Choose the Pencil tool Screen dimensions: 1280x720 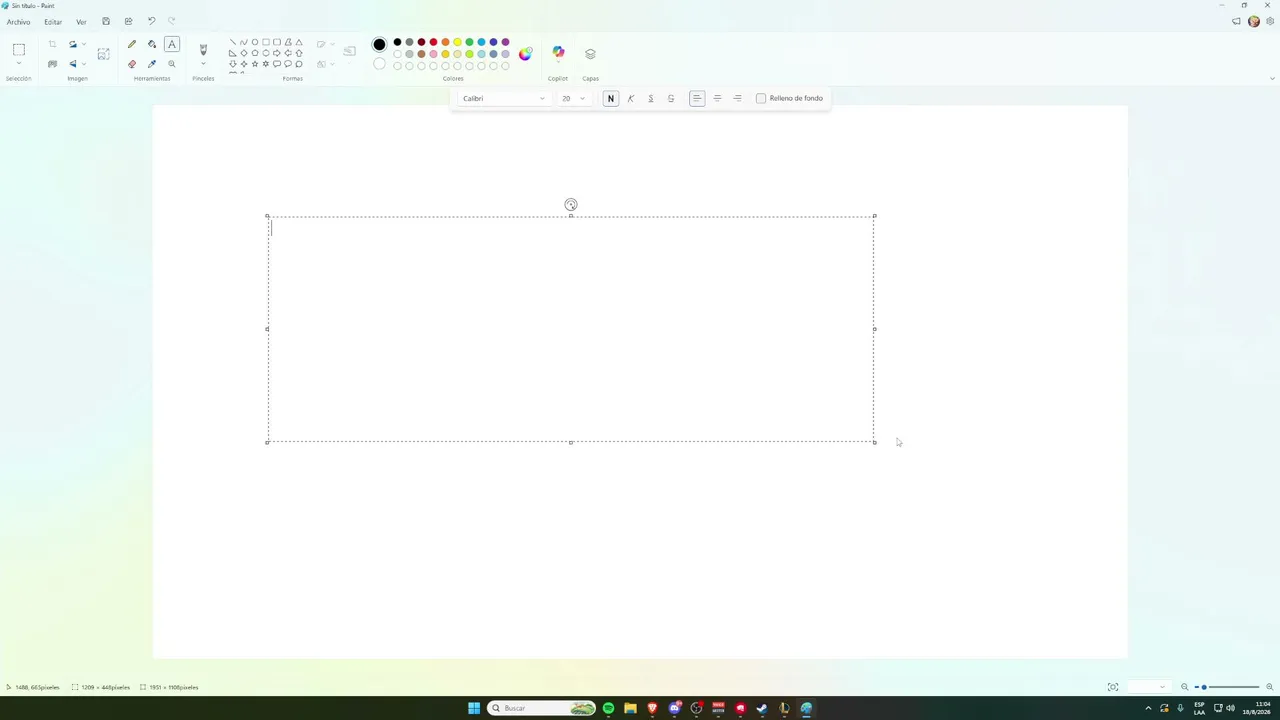tap(132, 44)
